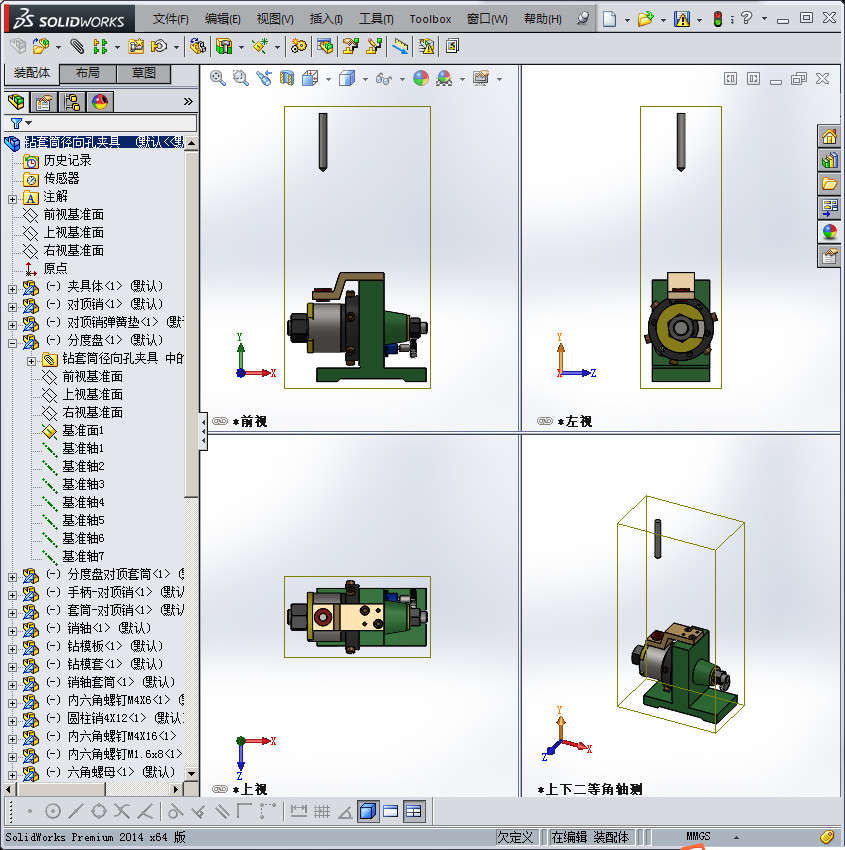Click the Linear Component Pattern icon
This screenshot has width=845, height=850.
pyautogui.click(x=100, y=47)
